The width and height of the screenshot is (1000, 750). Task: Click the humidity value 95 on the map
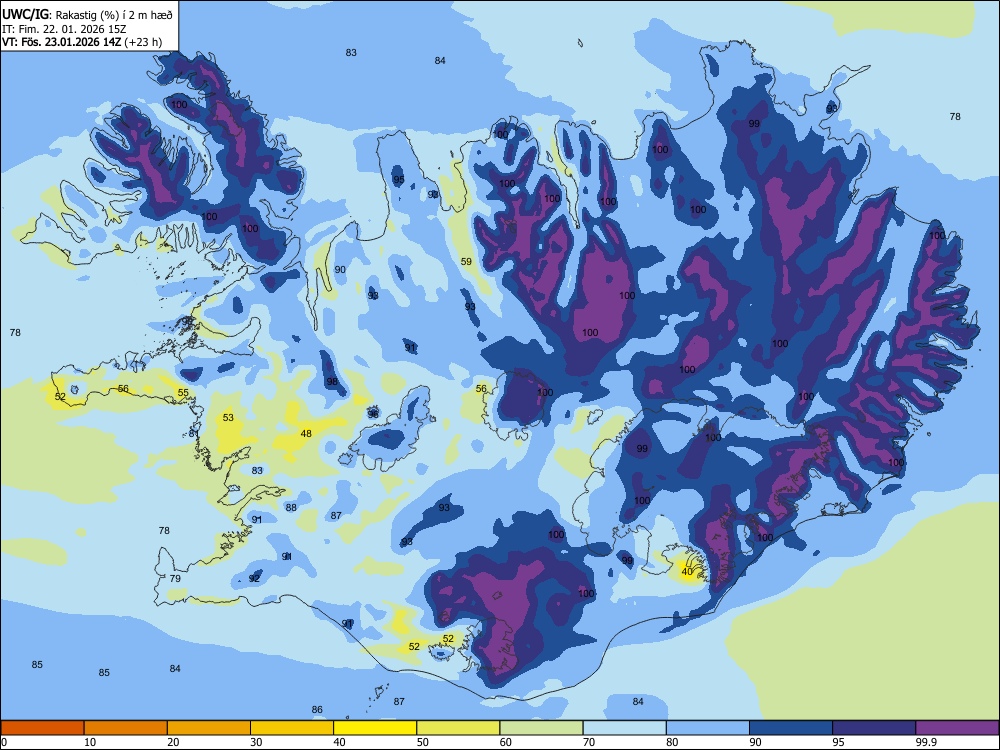point(399,180)
